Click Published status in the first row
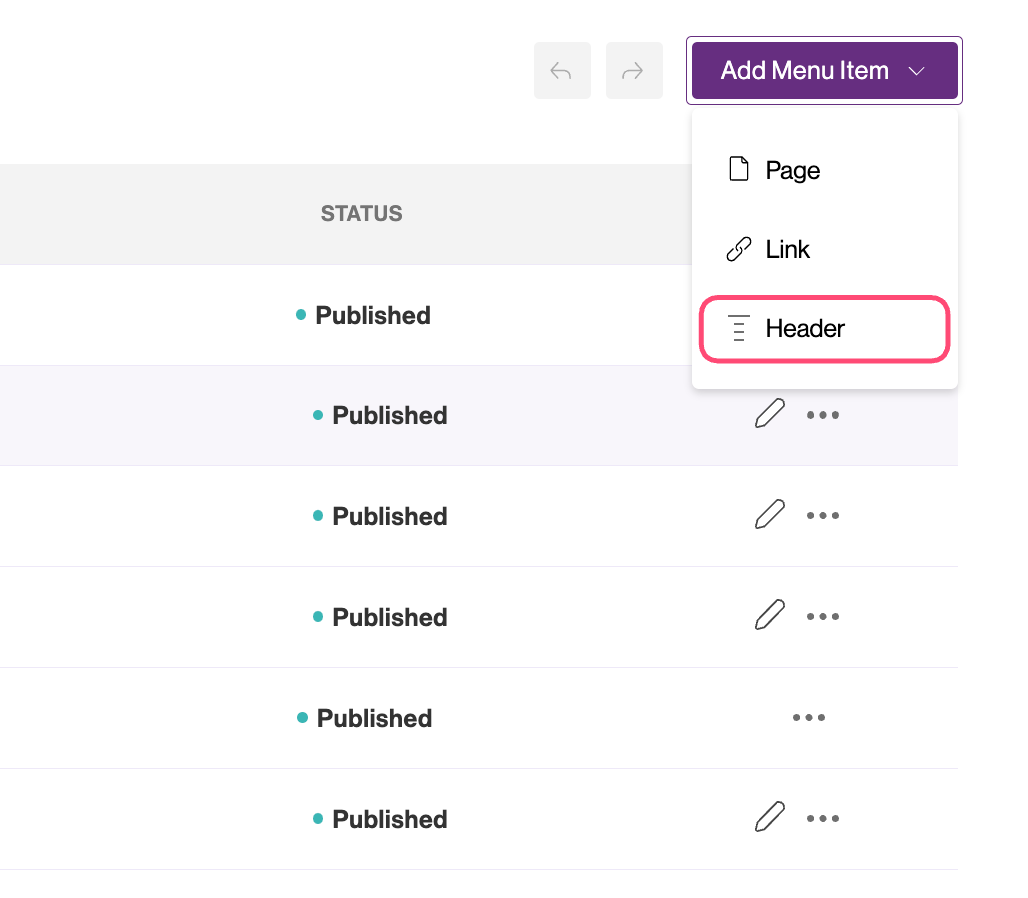Viewport: 1028px width, 898px height. 372,315
